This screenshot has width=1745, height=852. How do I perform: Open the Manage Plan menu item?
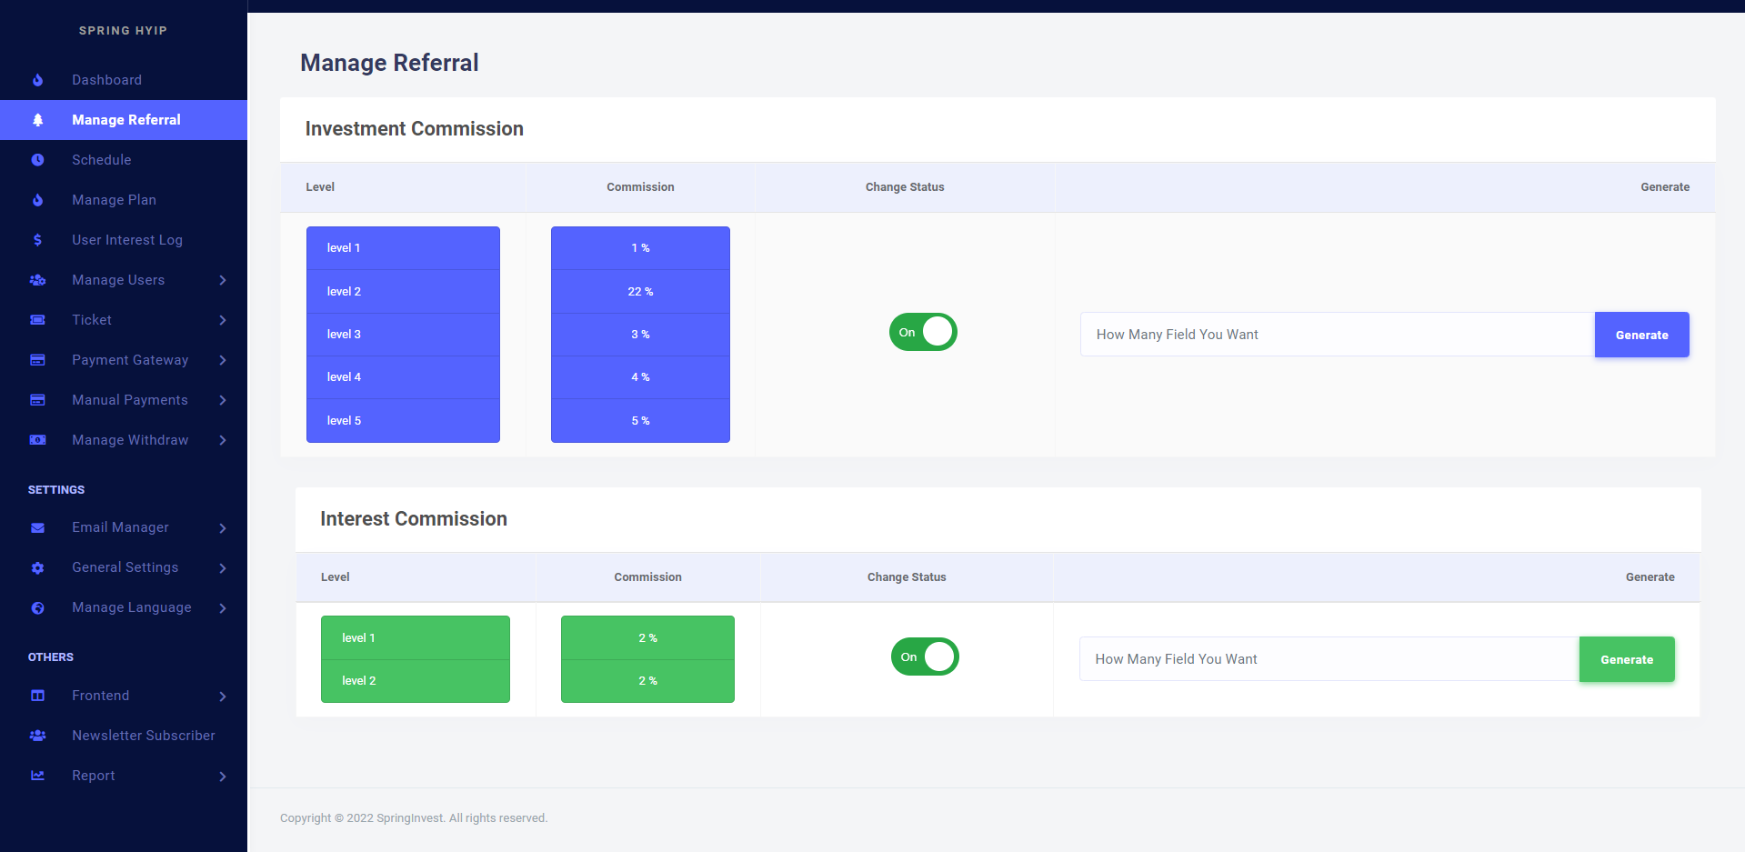(x=114, y=200)
